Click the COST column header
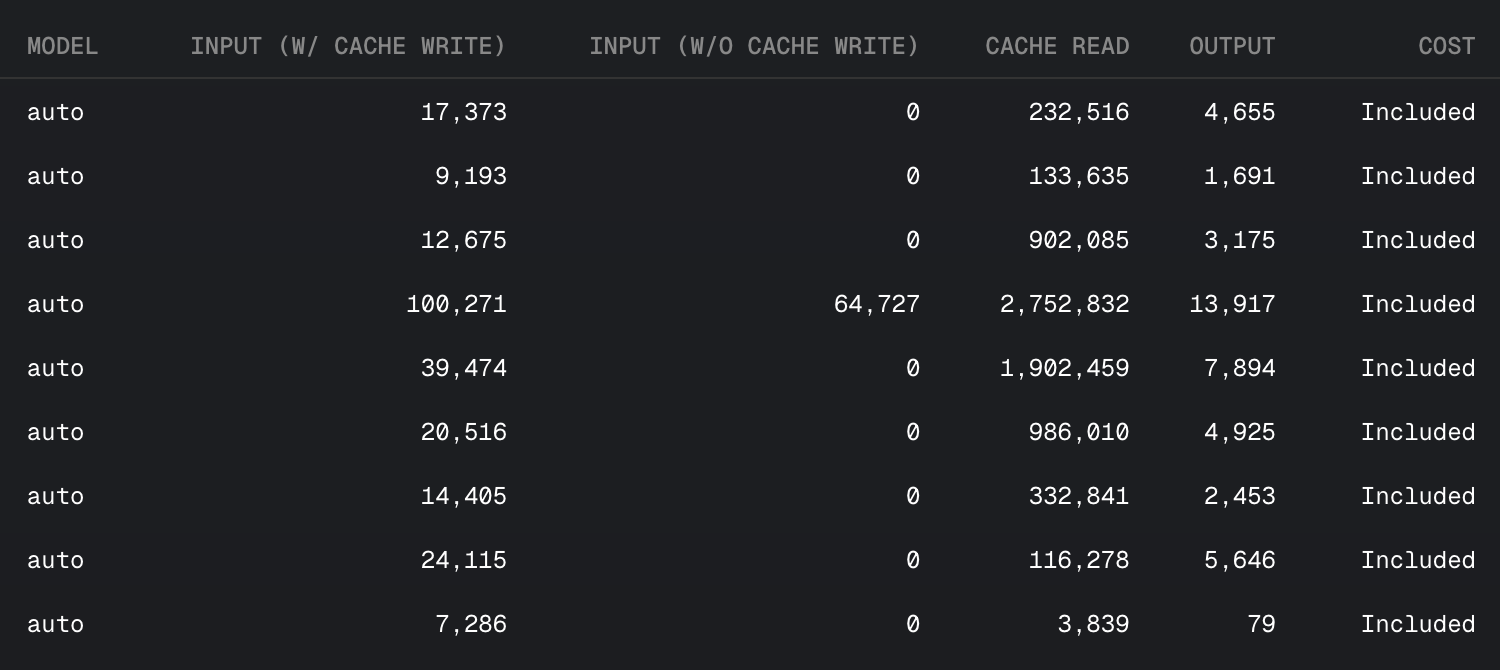This screenshot has width=1500, height=670. click(x=1446, y=46)
